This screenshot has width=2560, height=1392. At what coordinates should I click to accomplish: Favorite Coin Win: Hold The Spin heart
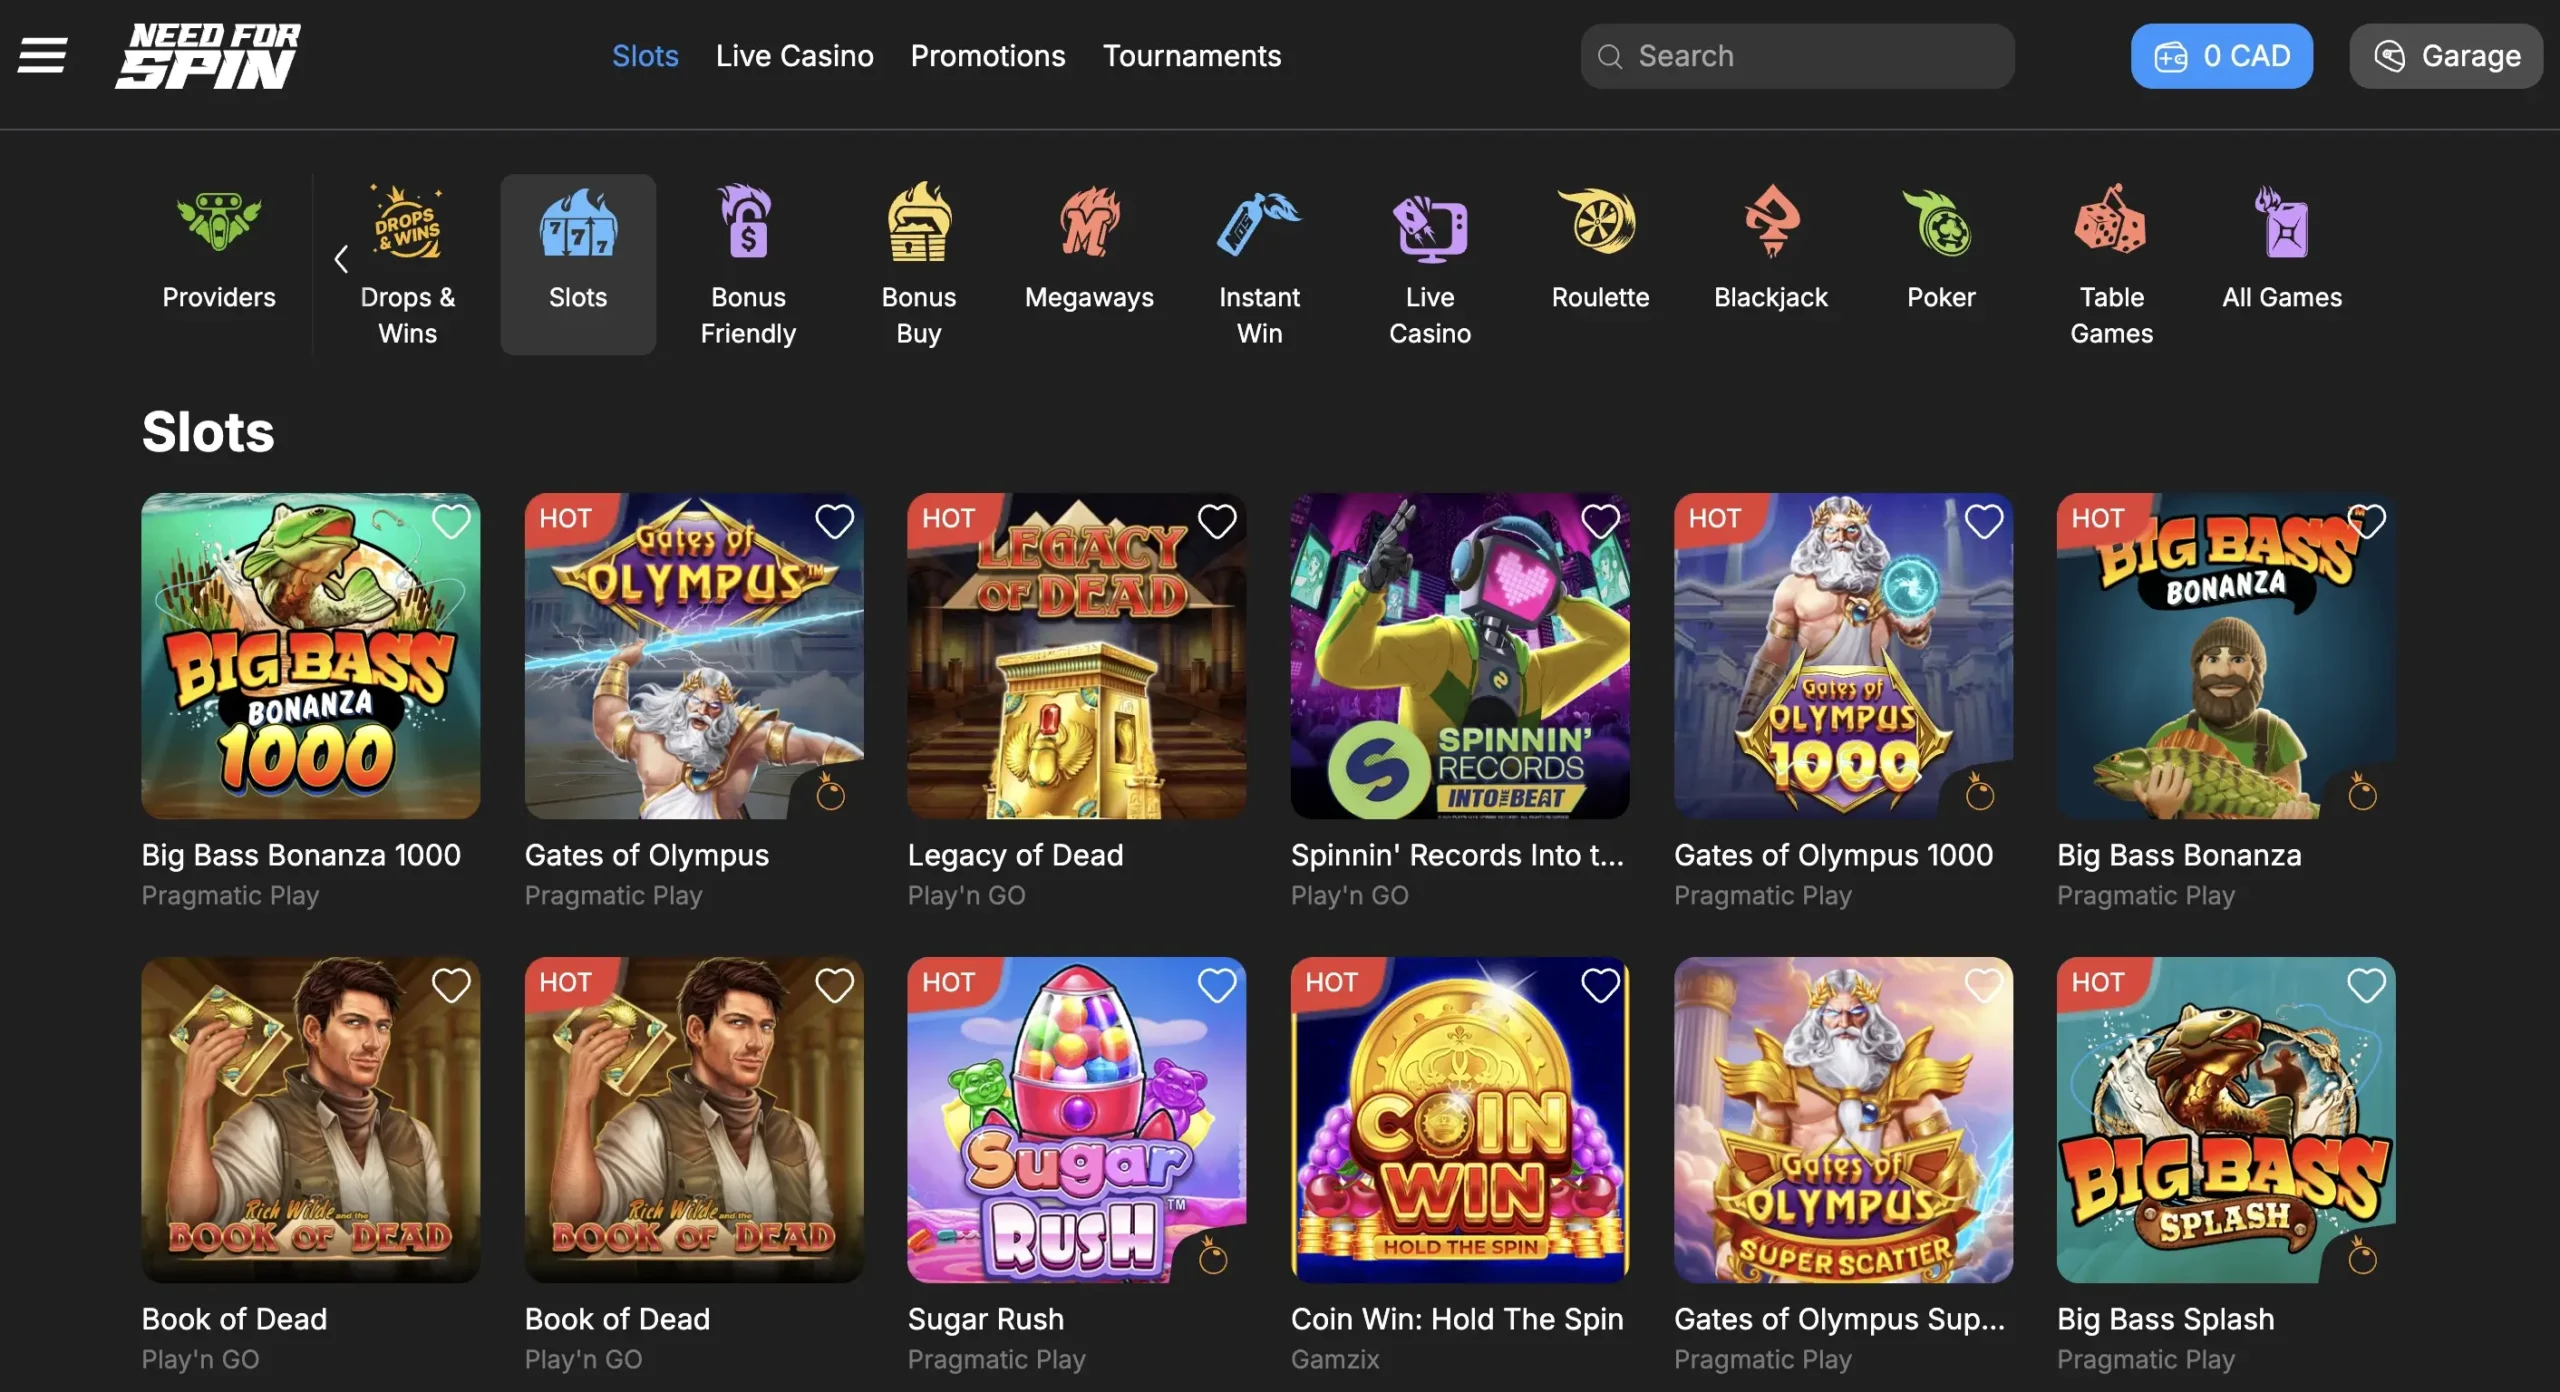(x=1600, y=985)
